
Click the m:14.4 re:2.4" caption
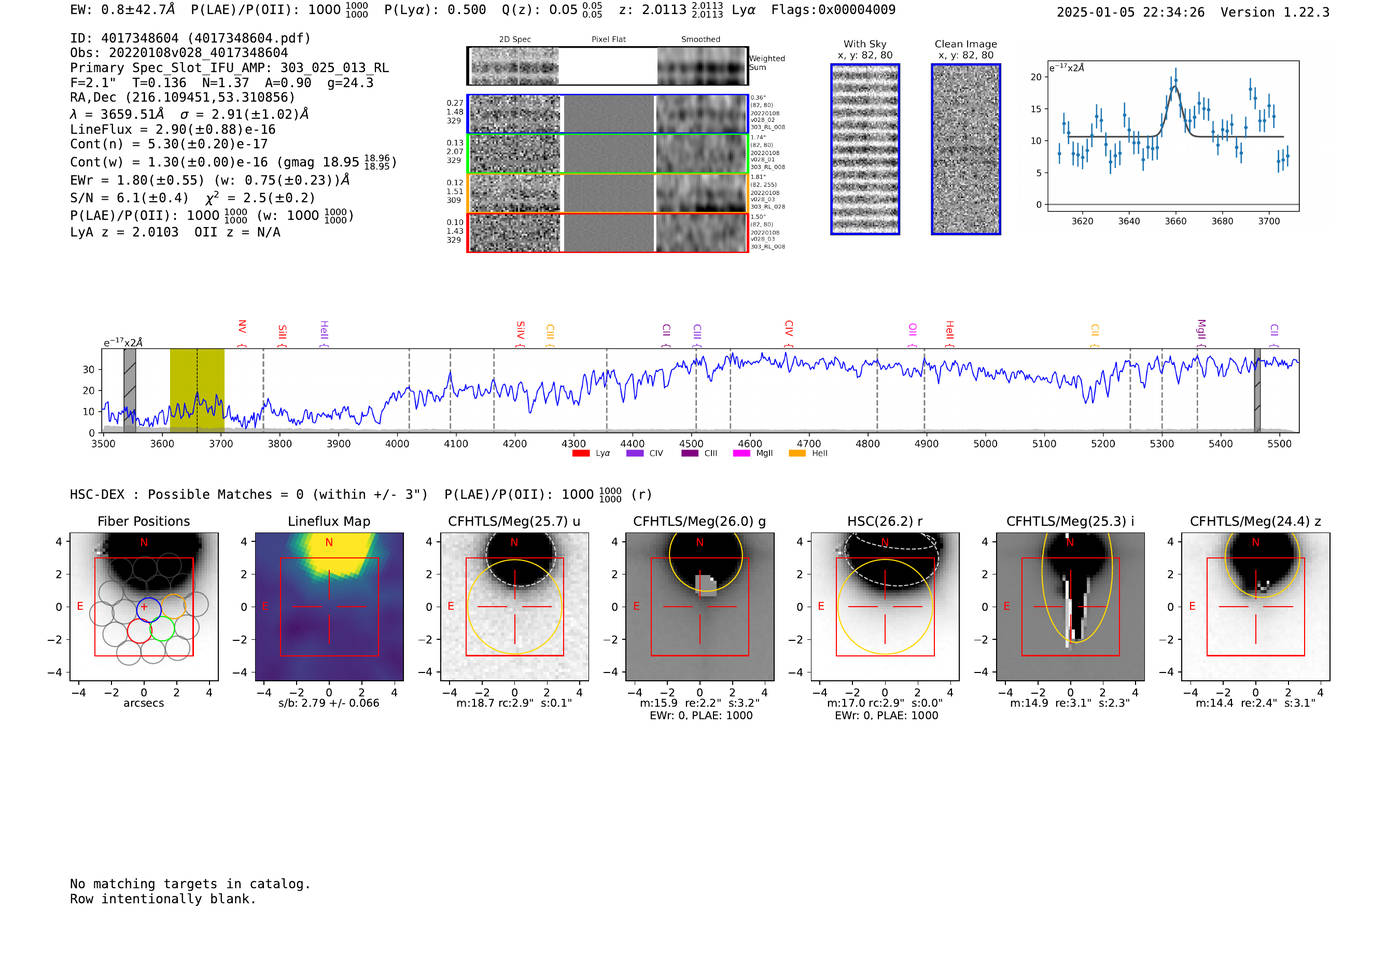coord(1255,703)
